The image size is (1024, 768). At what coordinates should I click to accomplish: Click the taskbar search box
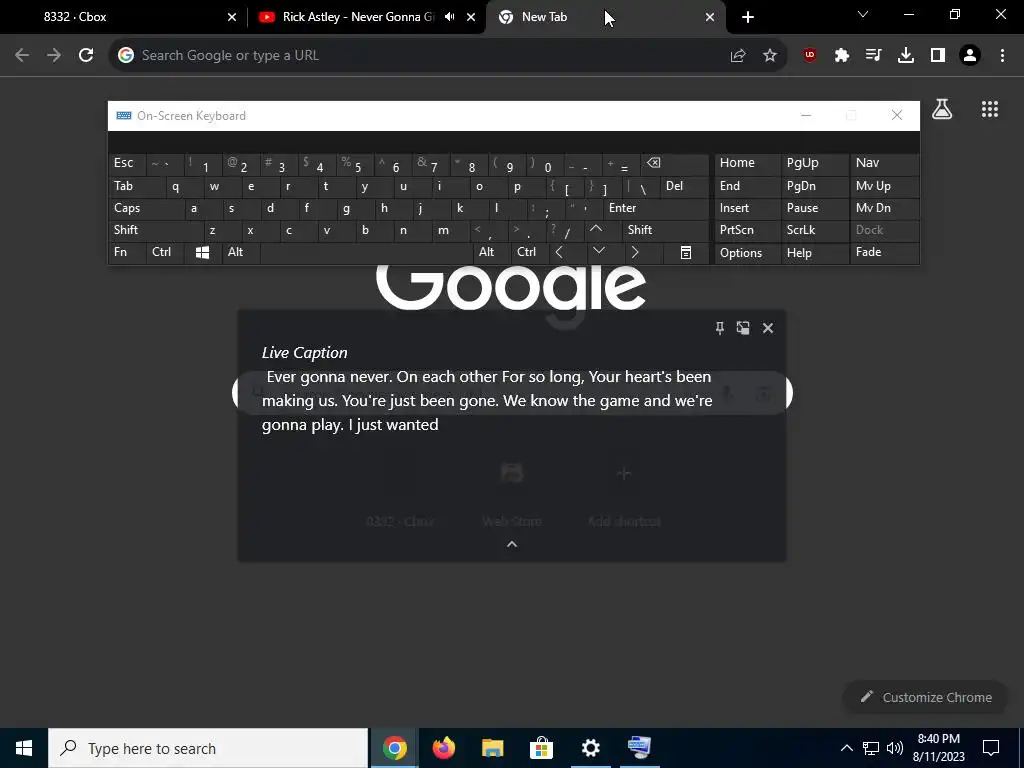tap(208, 748)
